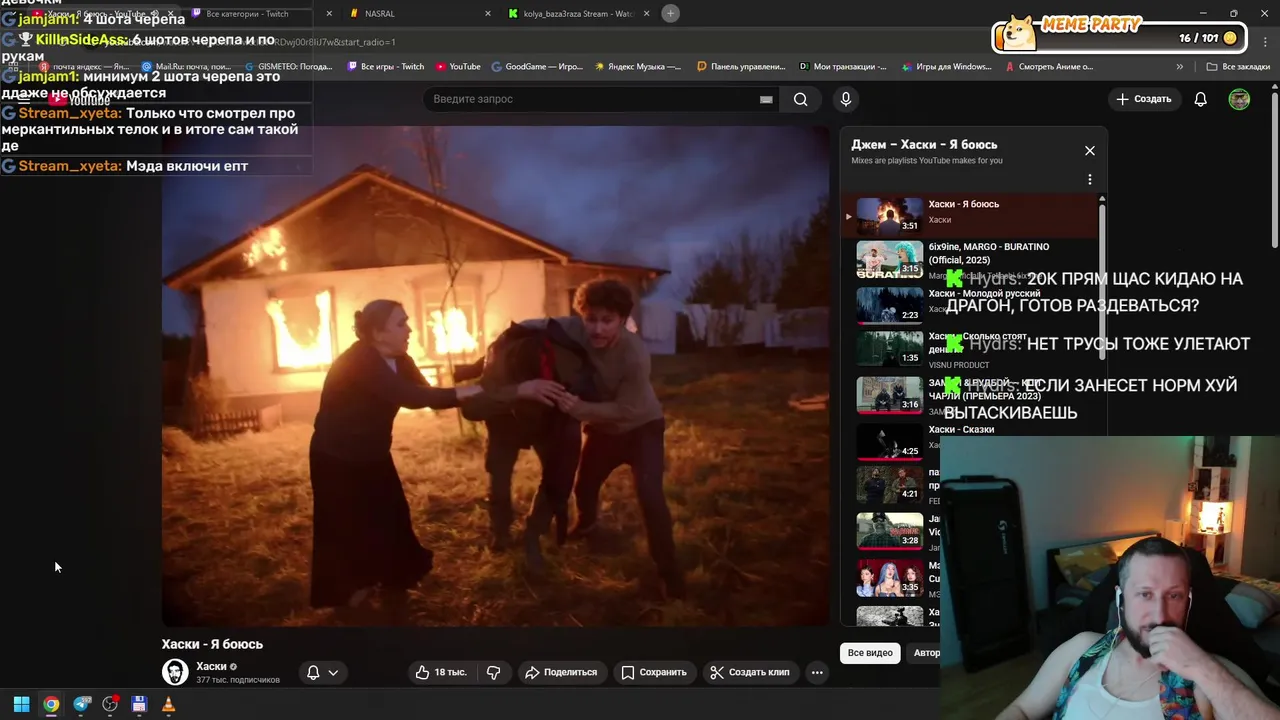The height and width of the screenshot is (720, 1280).
Task: Open YouTube notifications bell in header
Action: point(1201,99)
